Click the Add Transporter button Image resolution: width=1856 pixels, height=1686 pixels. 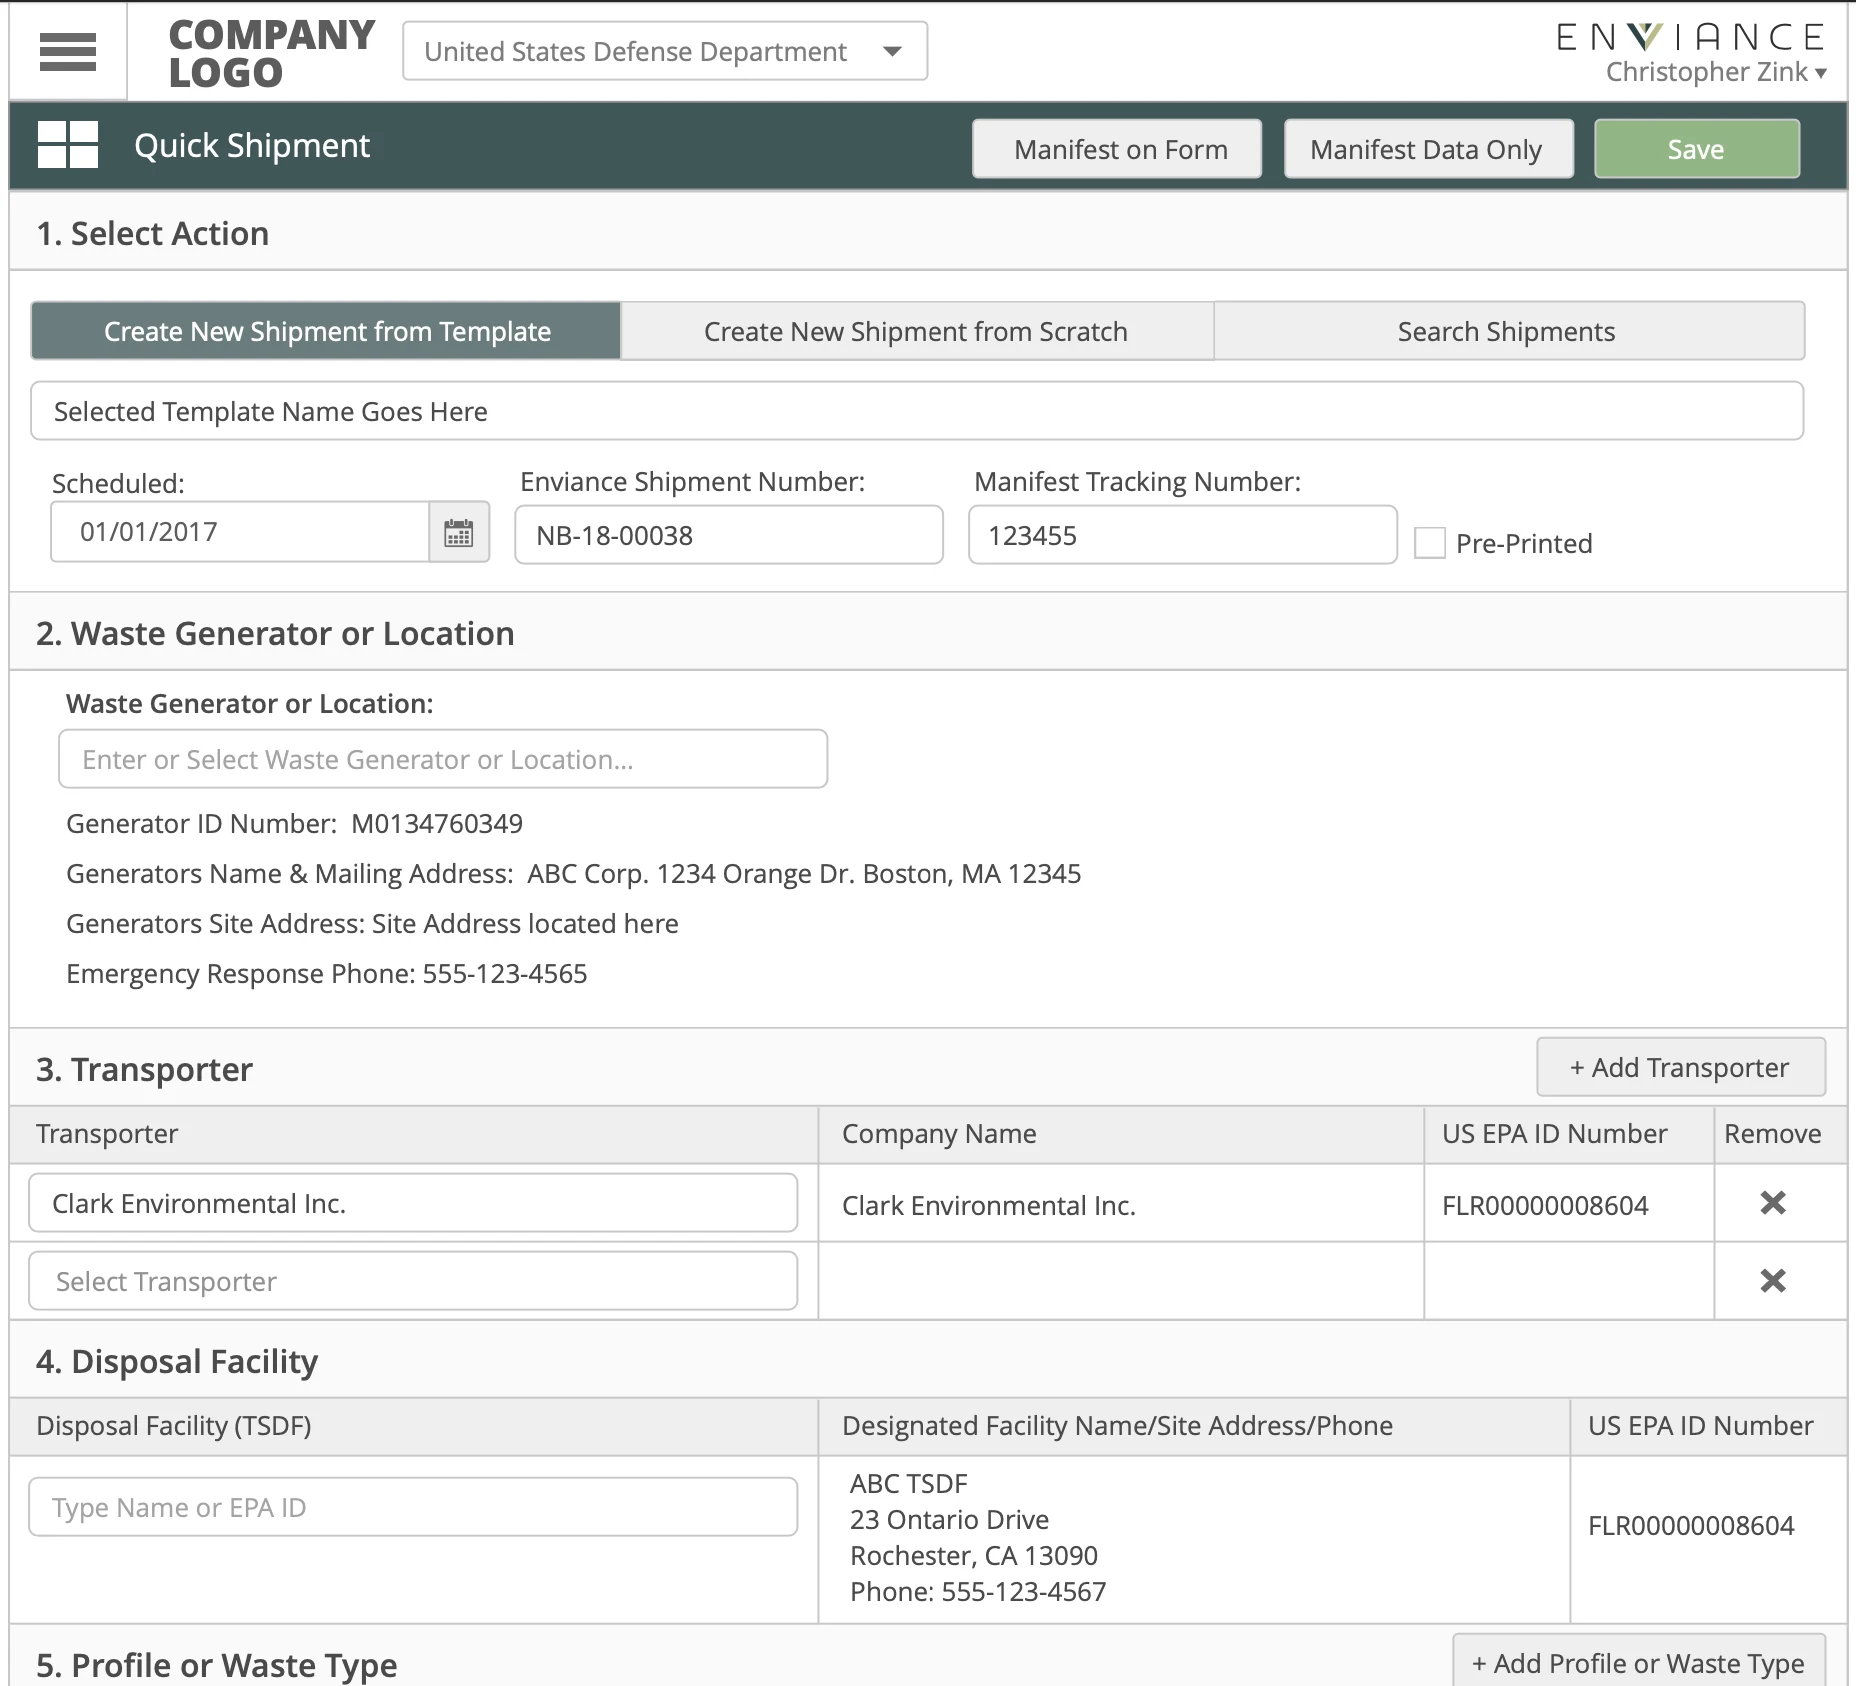click(x=1681, y=1067)
